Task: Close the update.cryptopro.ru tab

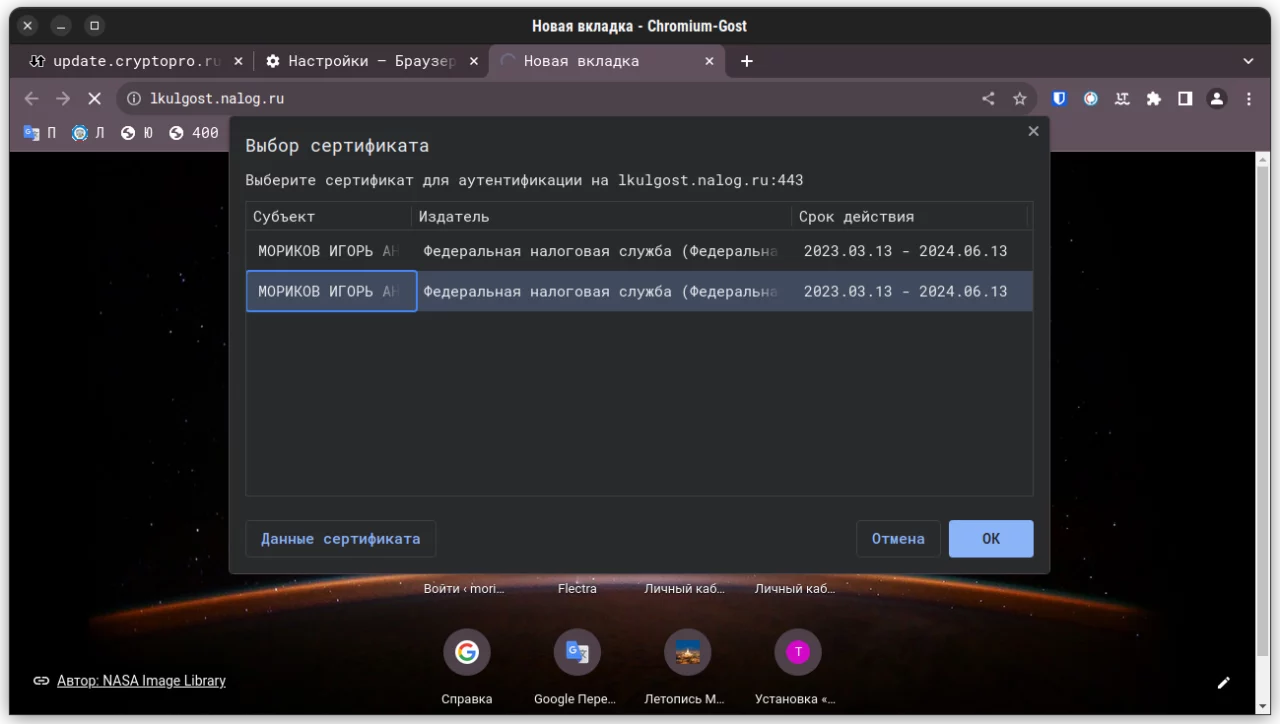Action: 238,61
